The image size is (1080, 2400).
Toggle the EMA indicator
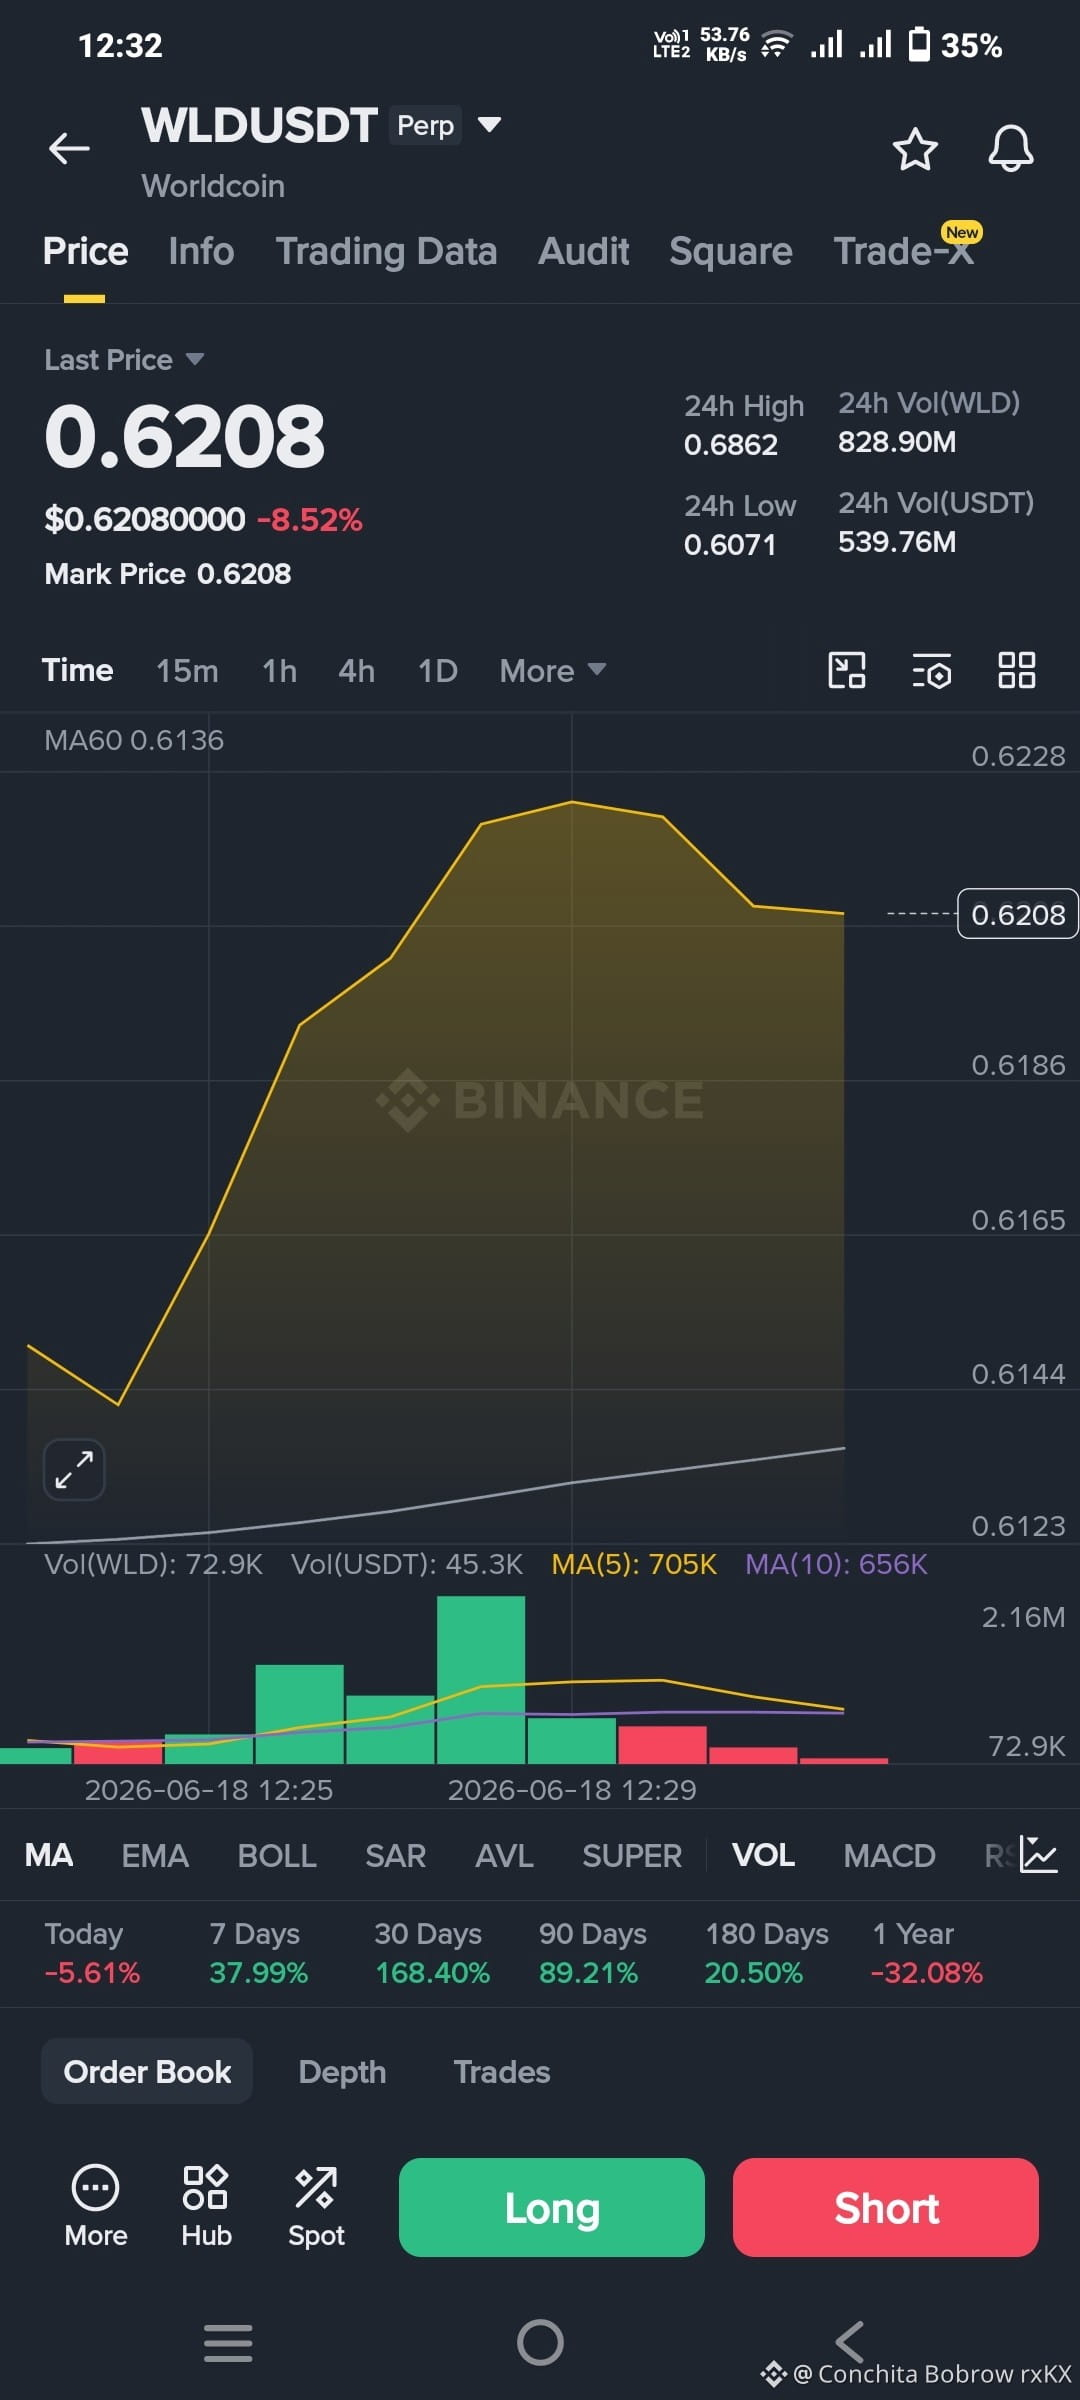point(155,1855)
